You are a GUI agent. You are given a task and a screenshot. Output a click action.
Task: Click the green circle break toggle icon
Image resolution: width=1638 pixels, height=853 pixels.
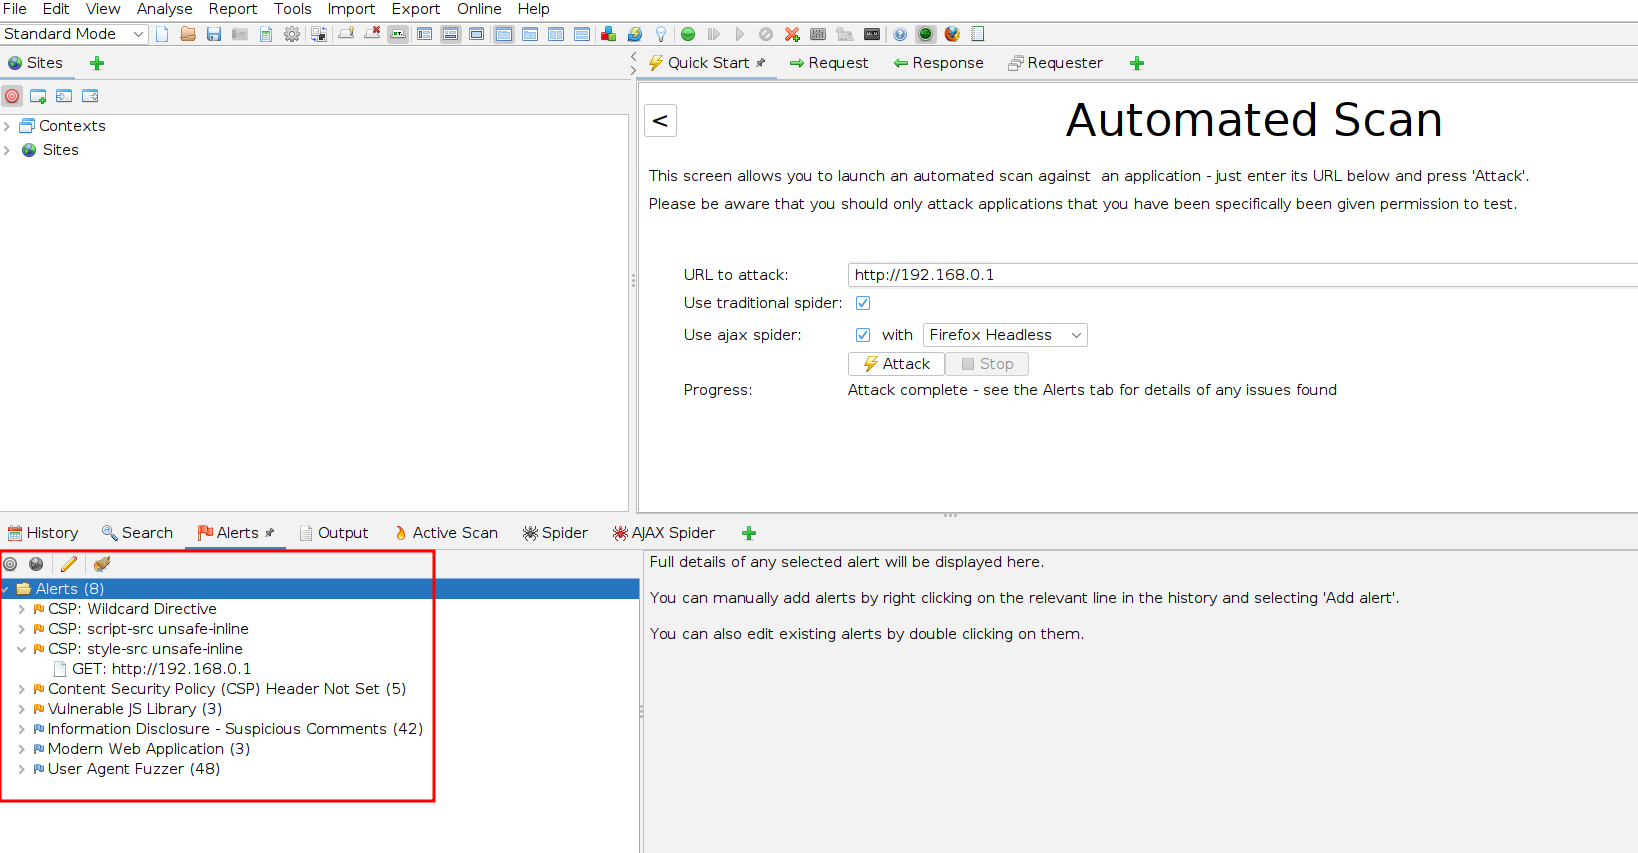pos(688,34)
